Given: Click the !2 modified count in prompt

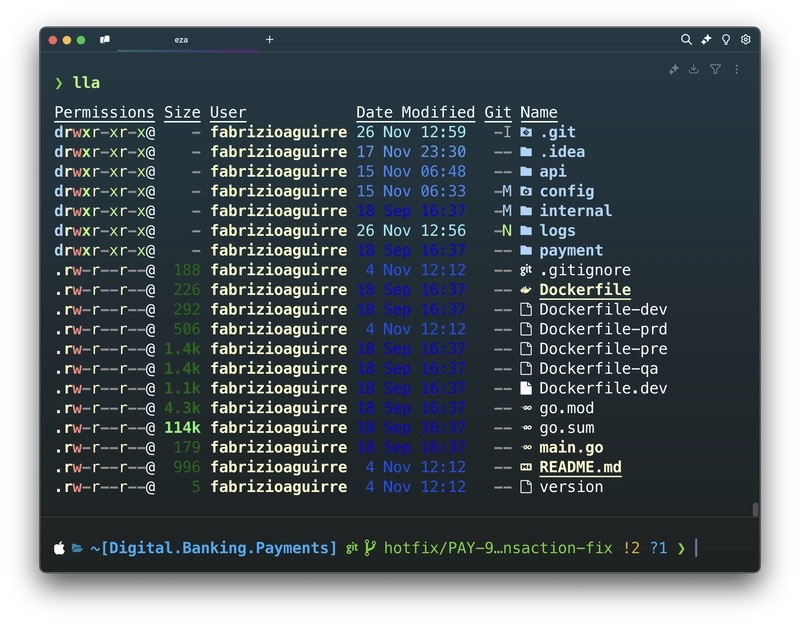Looking at the screenshot, I should pos(631,548).
